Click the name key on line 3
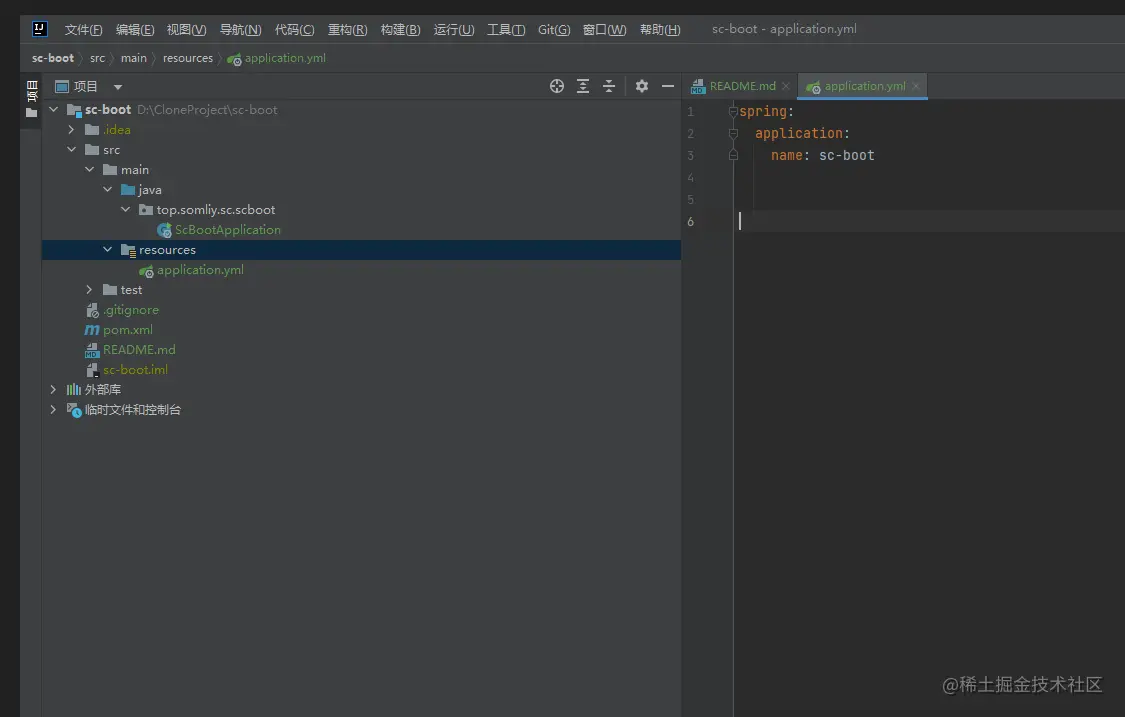The width and height of the screenshot is (1125, 717). [x=786, y=156]
